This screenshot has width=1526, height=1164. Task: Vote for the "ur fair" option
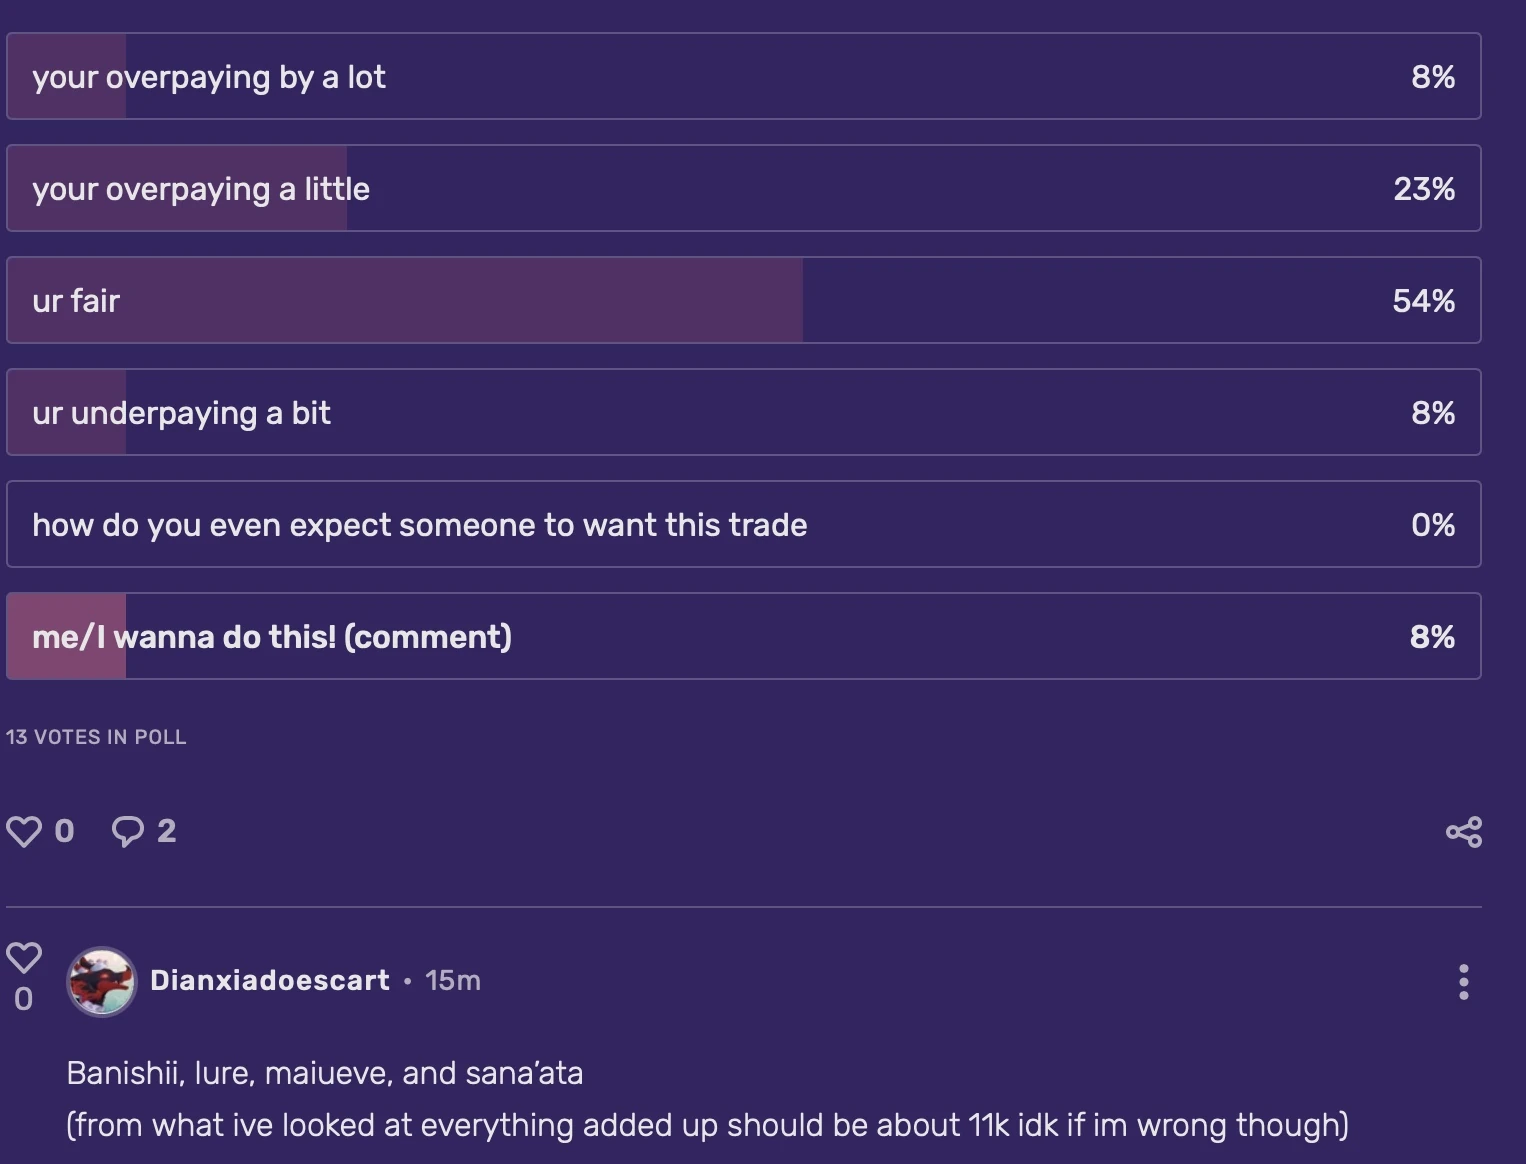tap(743, 301)
